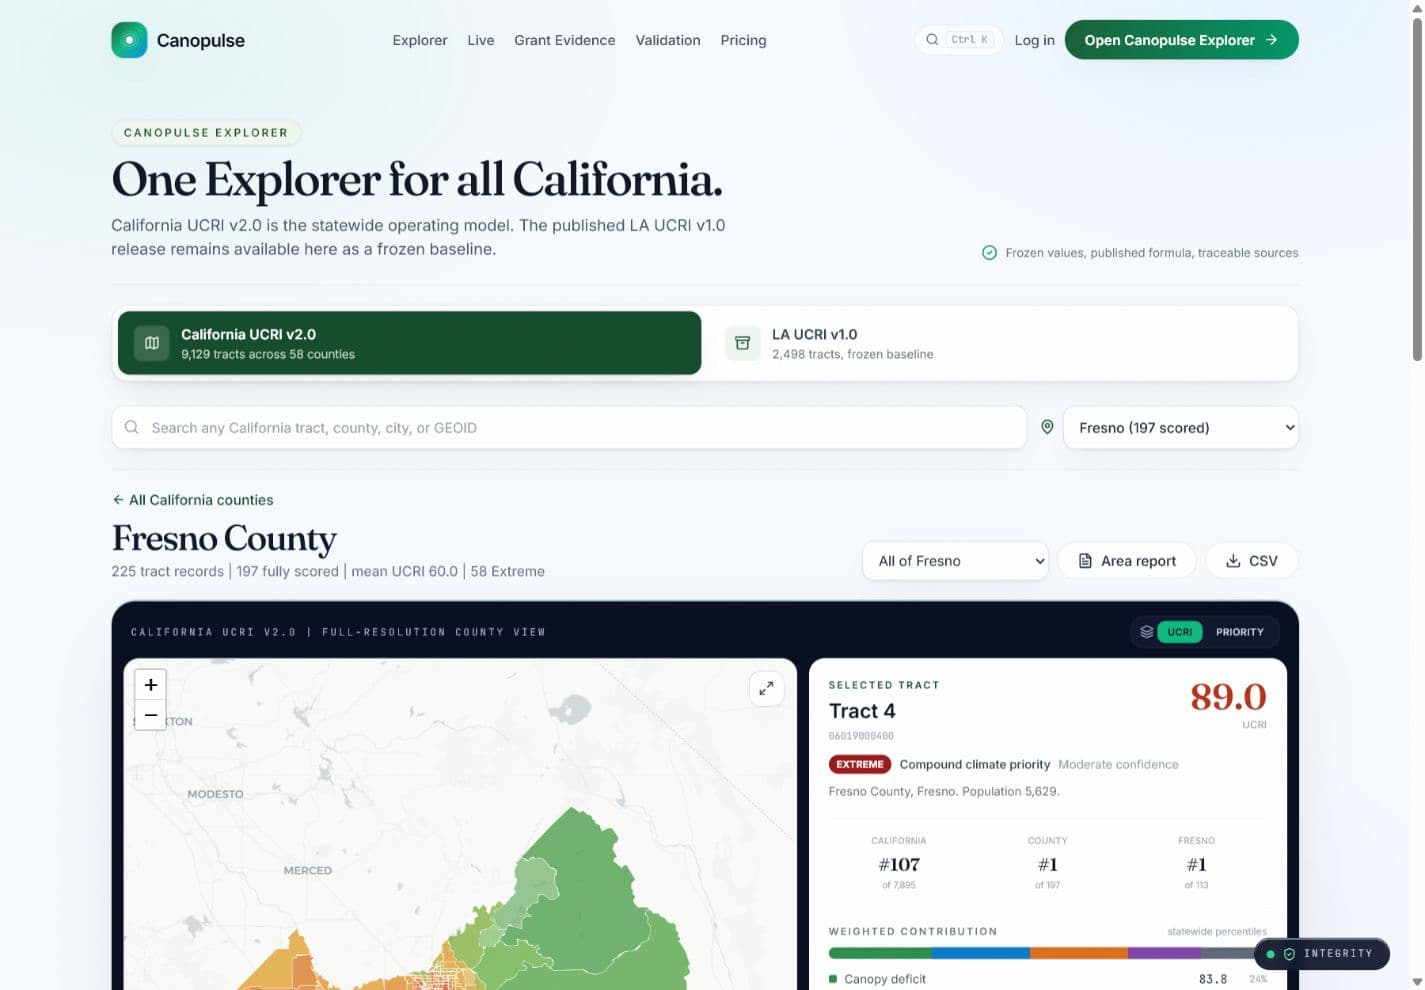The width and height of the screenshot is (1425, 990).
Task: Click the layers icon in map header
Action: coord(1146,632)
